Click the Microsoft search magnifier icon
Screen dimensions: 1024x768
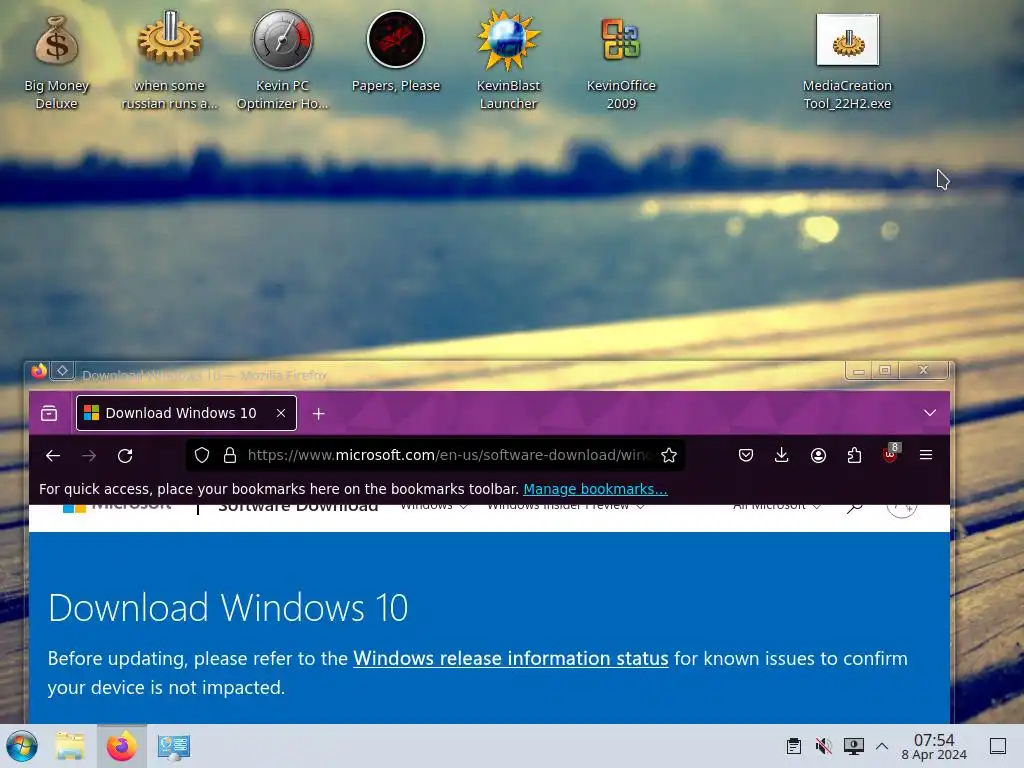click(x=854, y=507)
